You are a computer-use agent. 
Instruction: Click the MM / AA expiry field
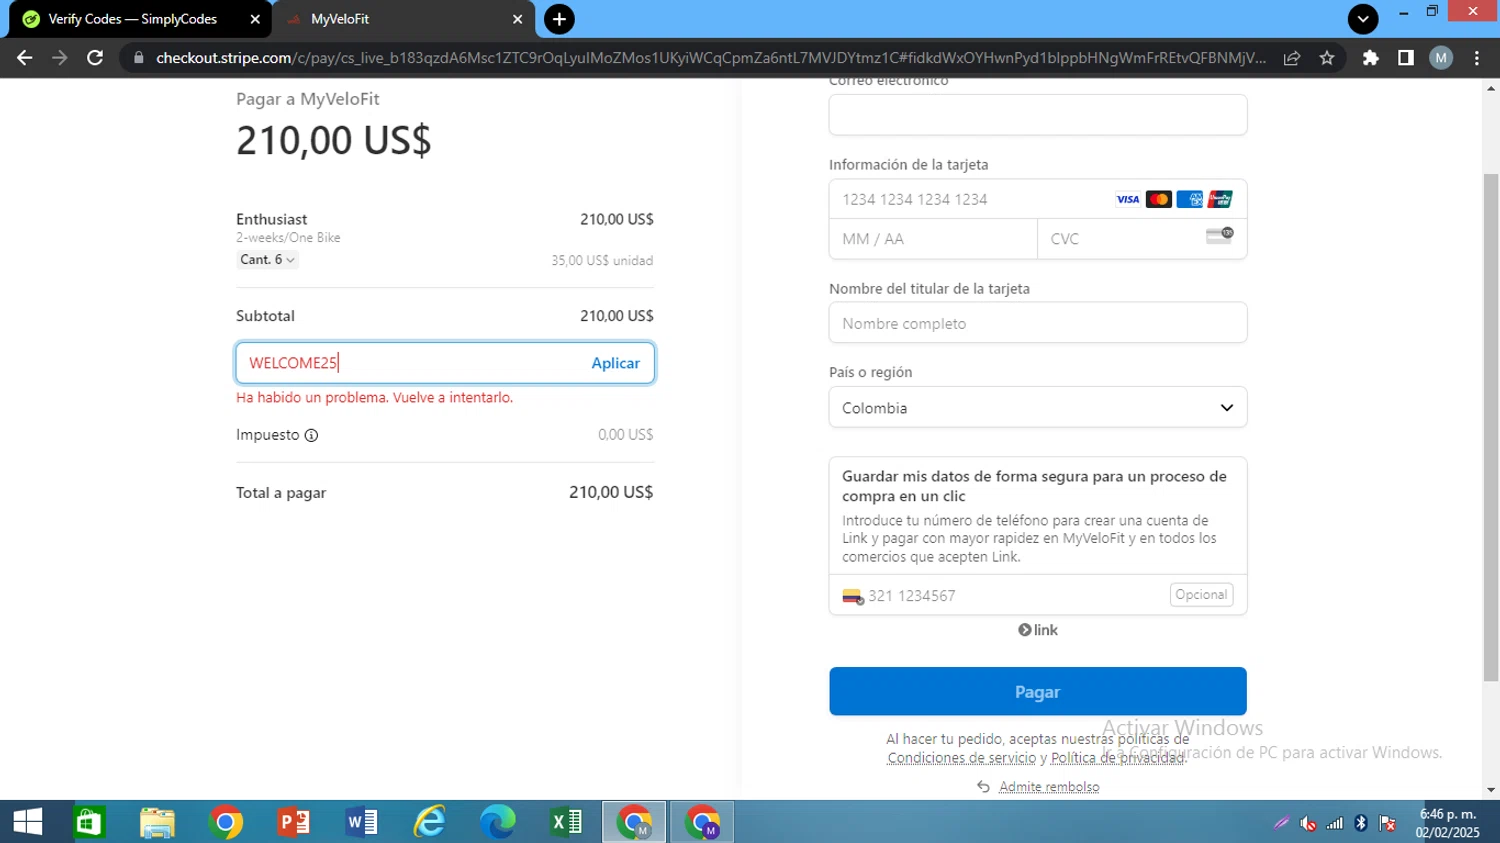coord(933,239)
